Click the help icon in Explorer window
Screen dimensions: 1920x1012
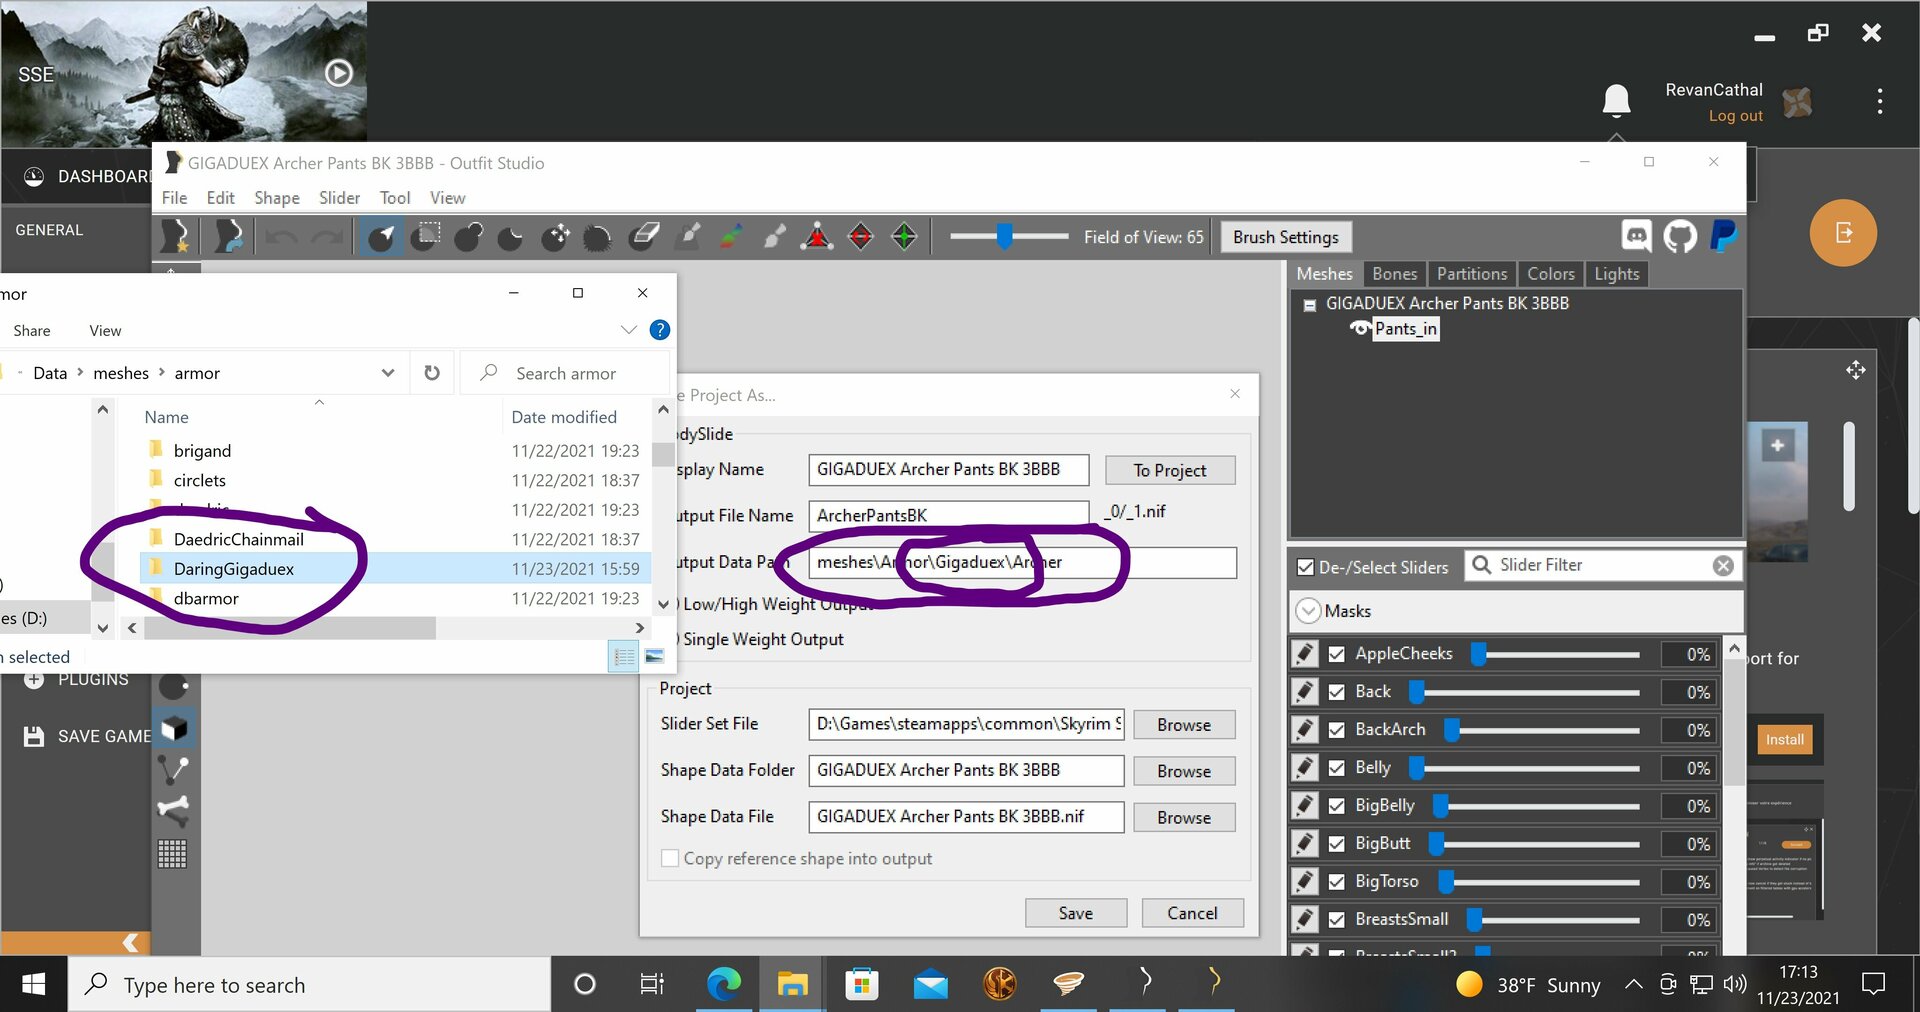(x=660, y=330)
